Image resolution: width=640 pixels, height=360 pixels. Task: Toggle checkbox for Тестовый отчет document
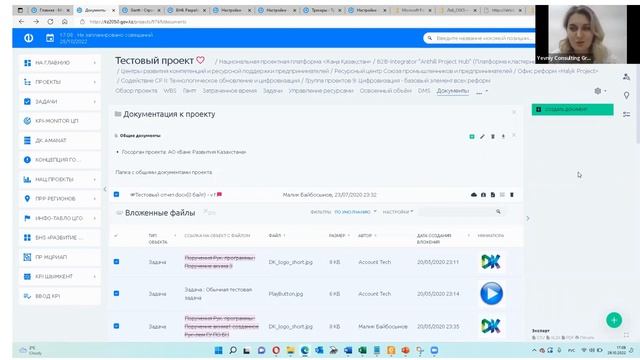(x=116, y=195)
